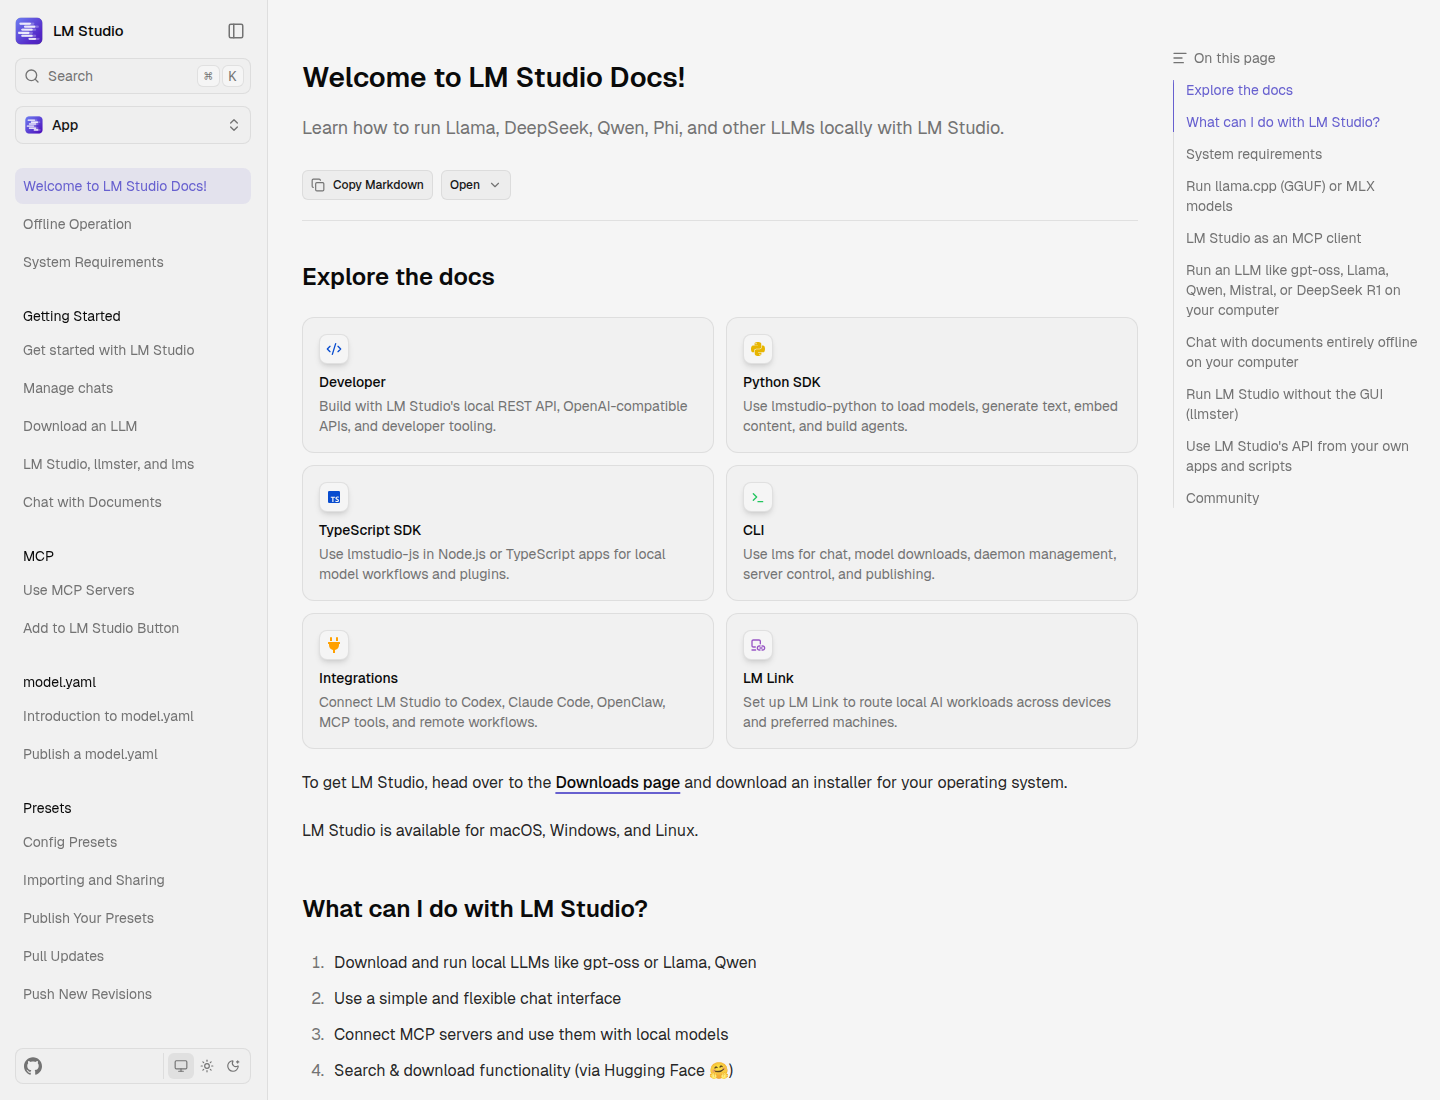Click the Presets section heading

(47, 808)
